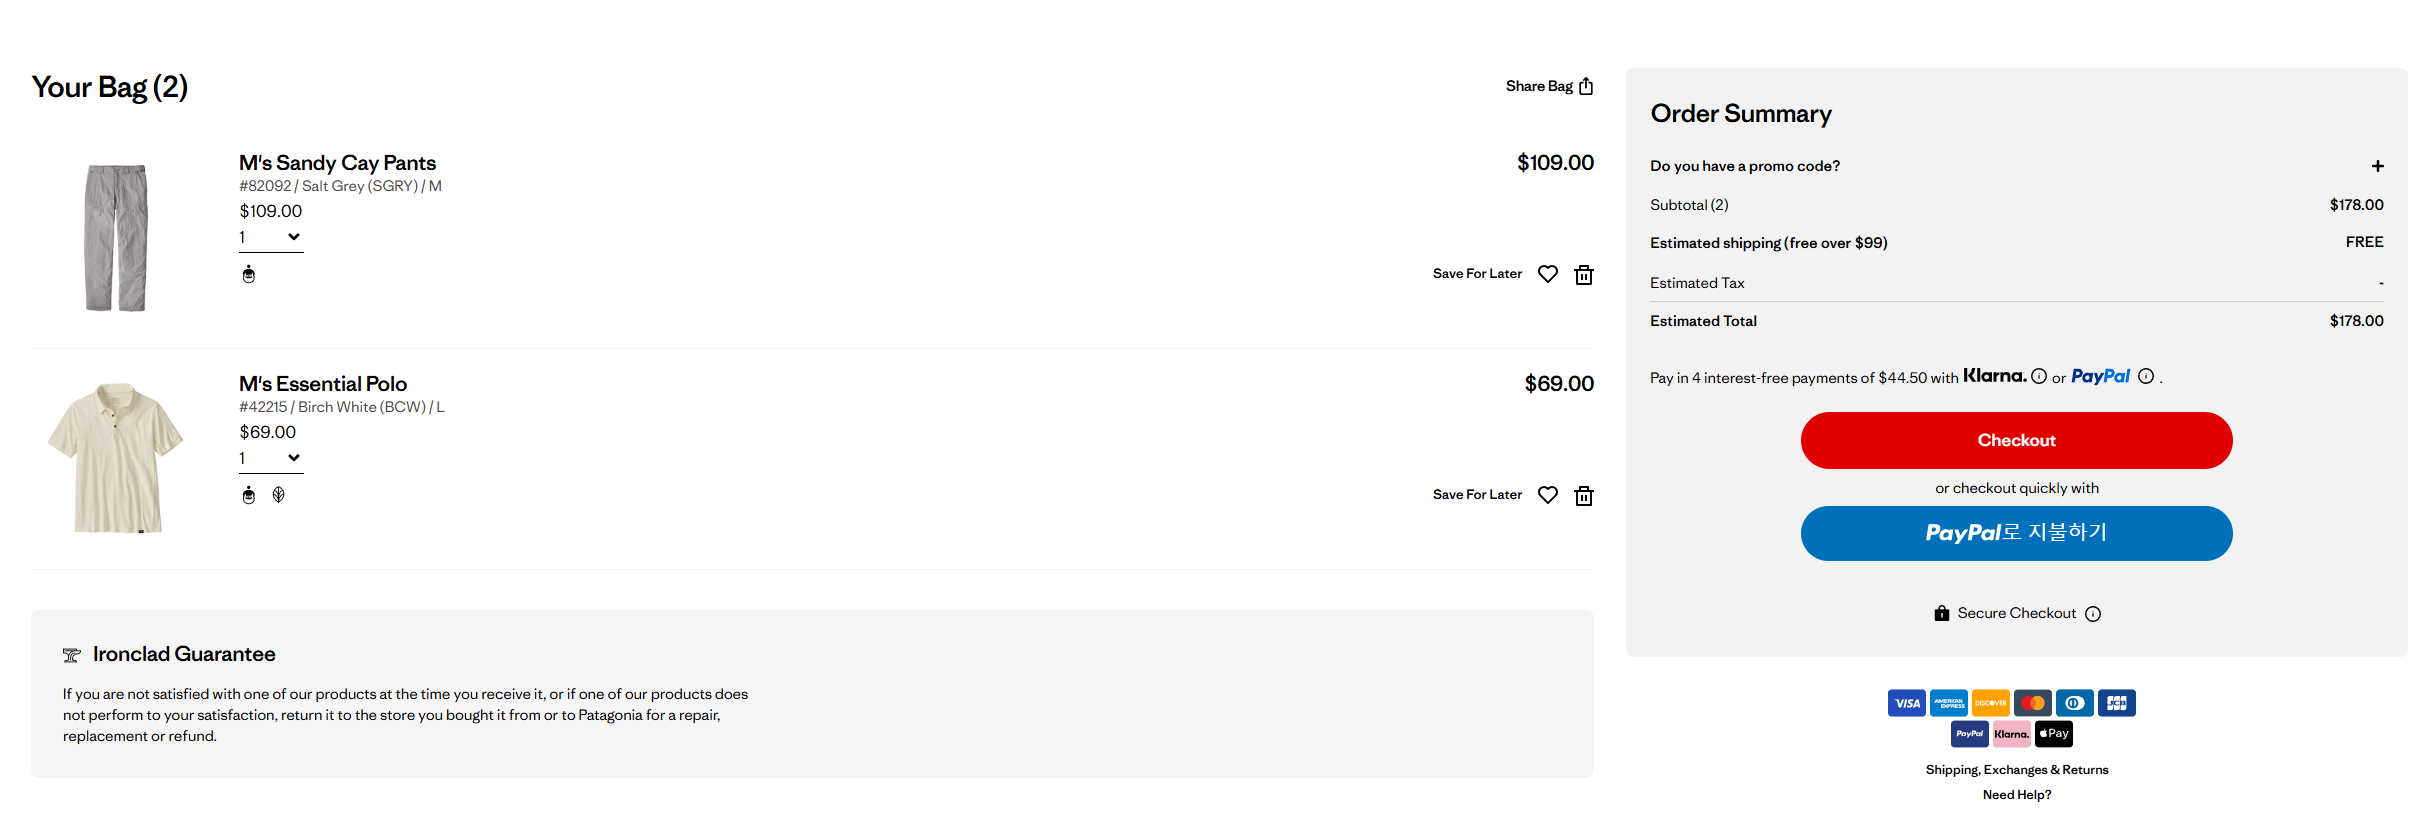Viewport: 2420px width, 825px height.
Task: Show Secure Checkout info icon
Action: point(2093,614)
